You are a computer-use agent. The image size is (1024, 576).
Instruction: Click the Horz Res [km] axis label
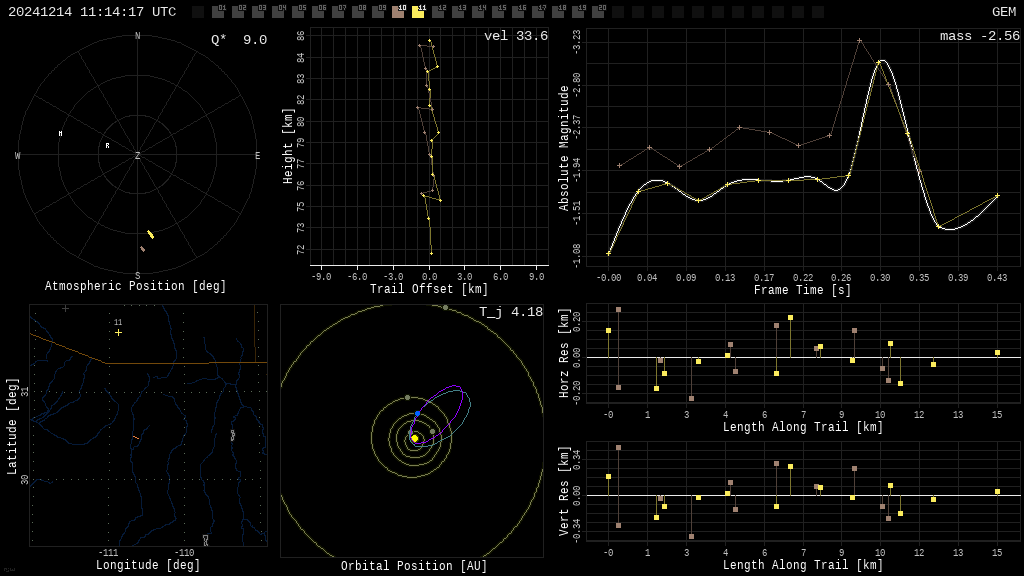pos(564,353)
